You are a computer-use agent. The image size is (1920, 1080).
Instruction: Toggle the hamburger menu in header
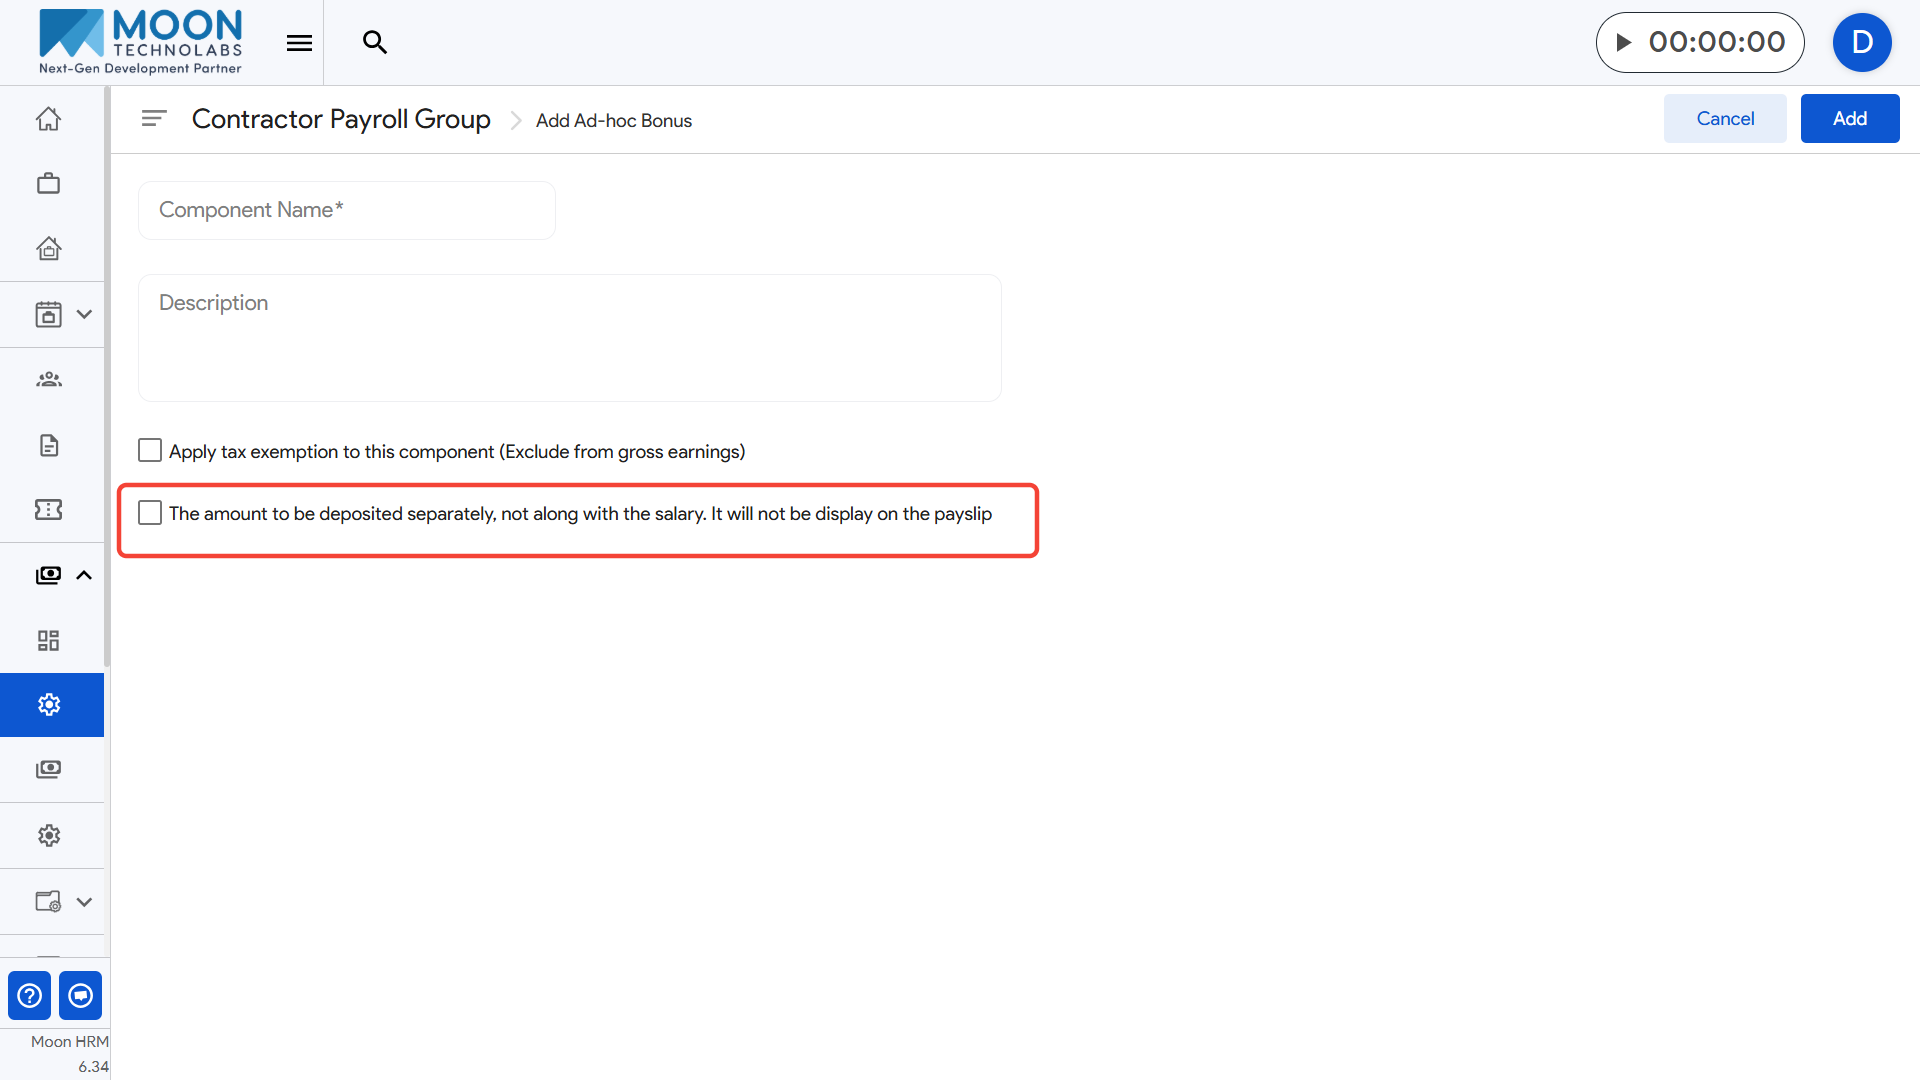point(299,42)
